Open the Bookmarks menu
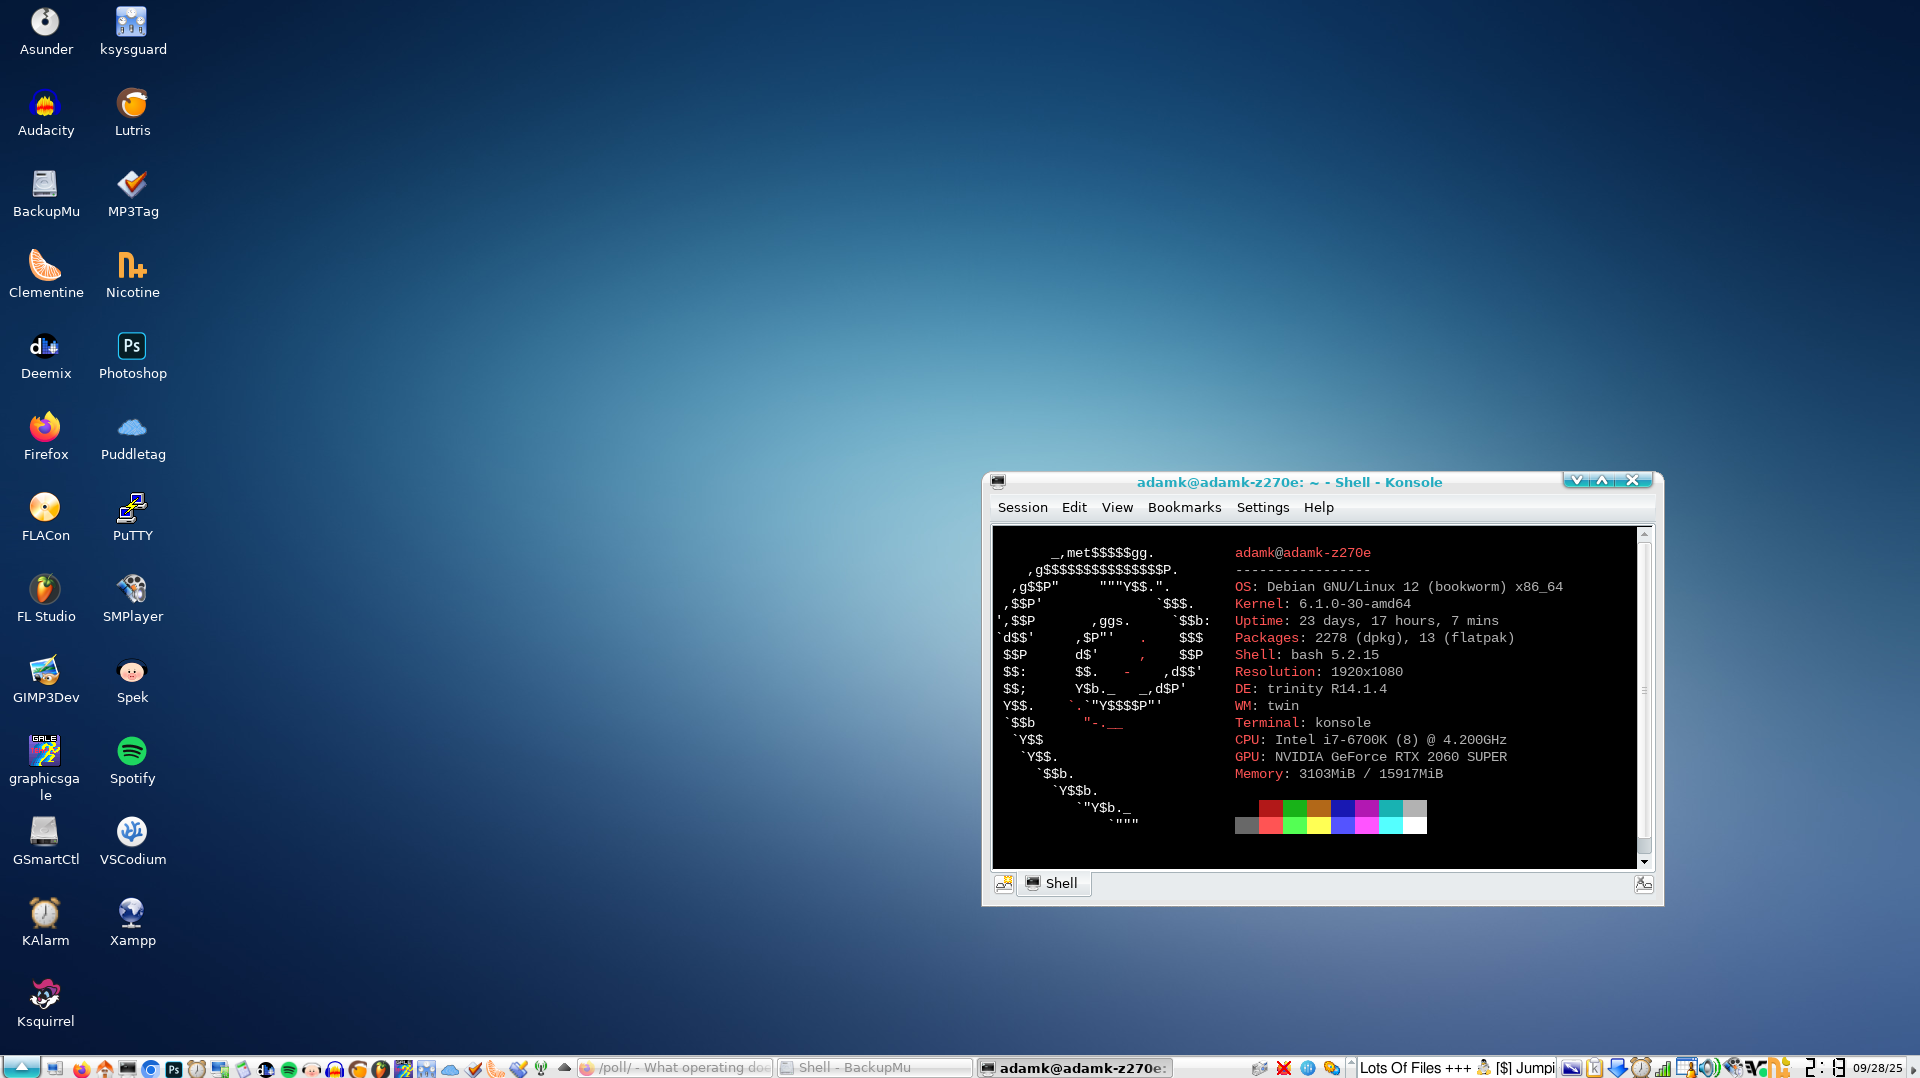The height and width of the screenshot is (1078, 1920). pyautogui.click(x=1184, y=508)
